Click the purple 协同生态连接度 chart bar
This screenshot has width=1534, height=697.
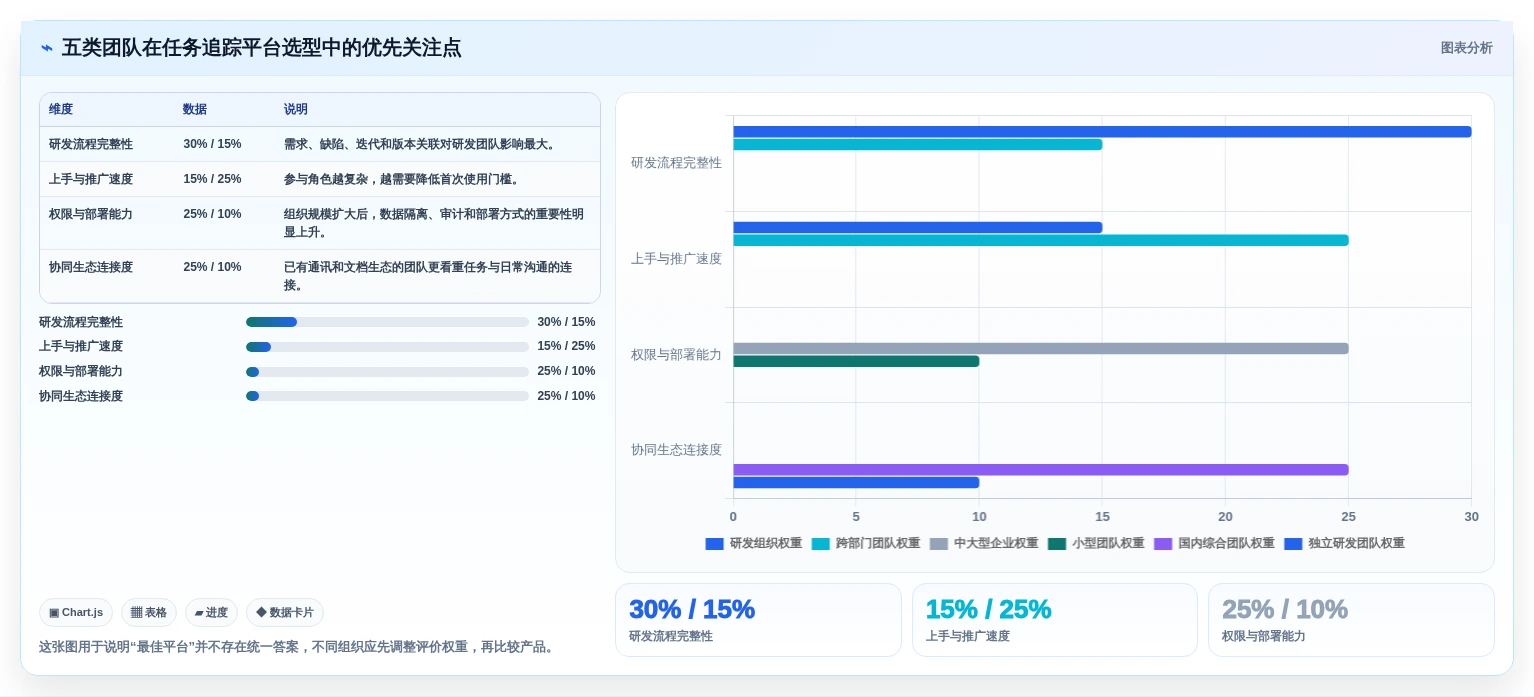coord(1040,469)
